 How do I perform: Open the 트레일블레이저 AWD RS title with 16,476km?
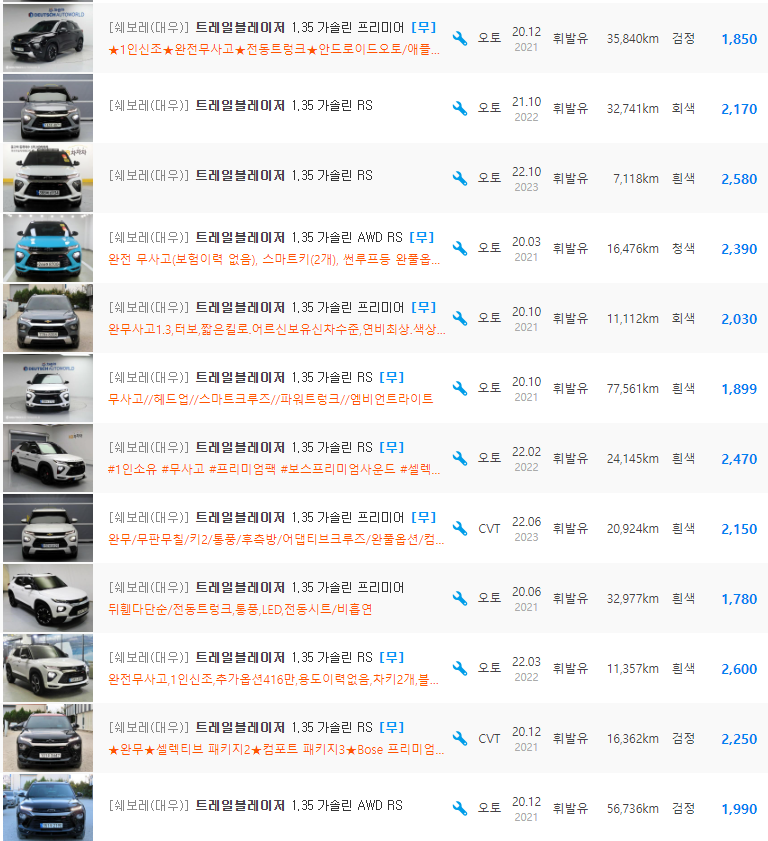255,237
